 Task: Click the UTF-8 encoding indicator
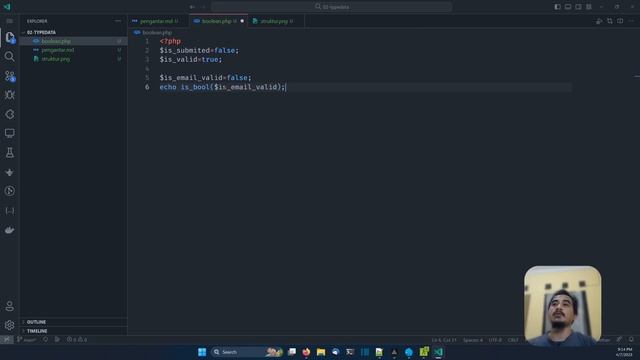click(x=495, y=340)
